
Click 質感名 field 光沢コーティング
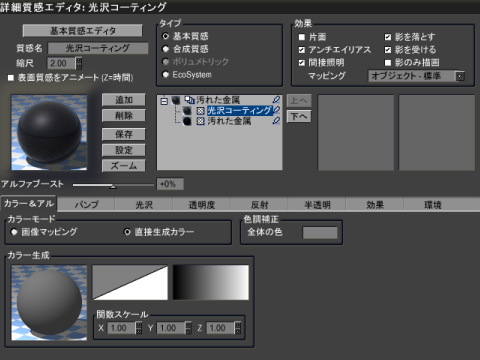[98, 48]
